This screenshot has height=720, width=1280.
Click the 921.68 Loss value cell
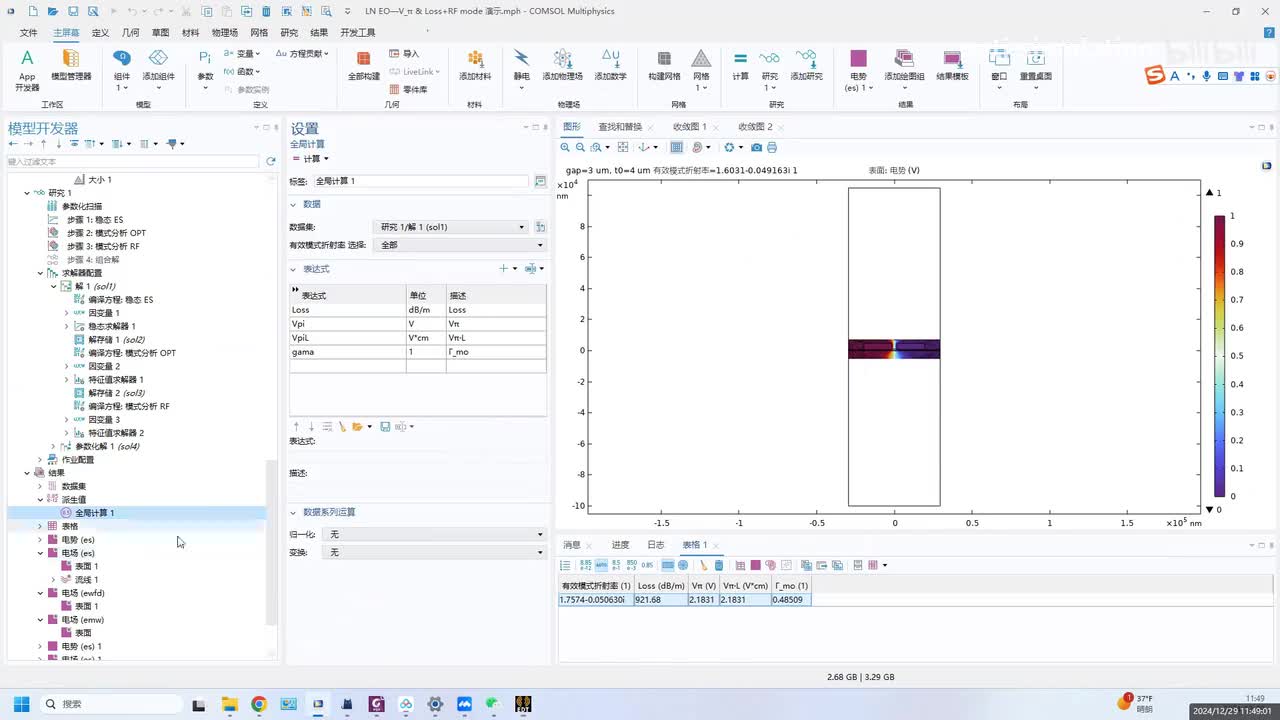[x=660, y=600]
